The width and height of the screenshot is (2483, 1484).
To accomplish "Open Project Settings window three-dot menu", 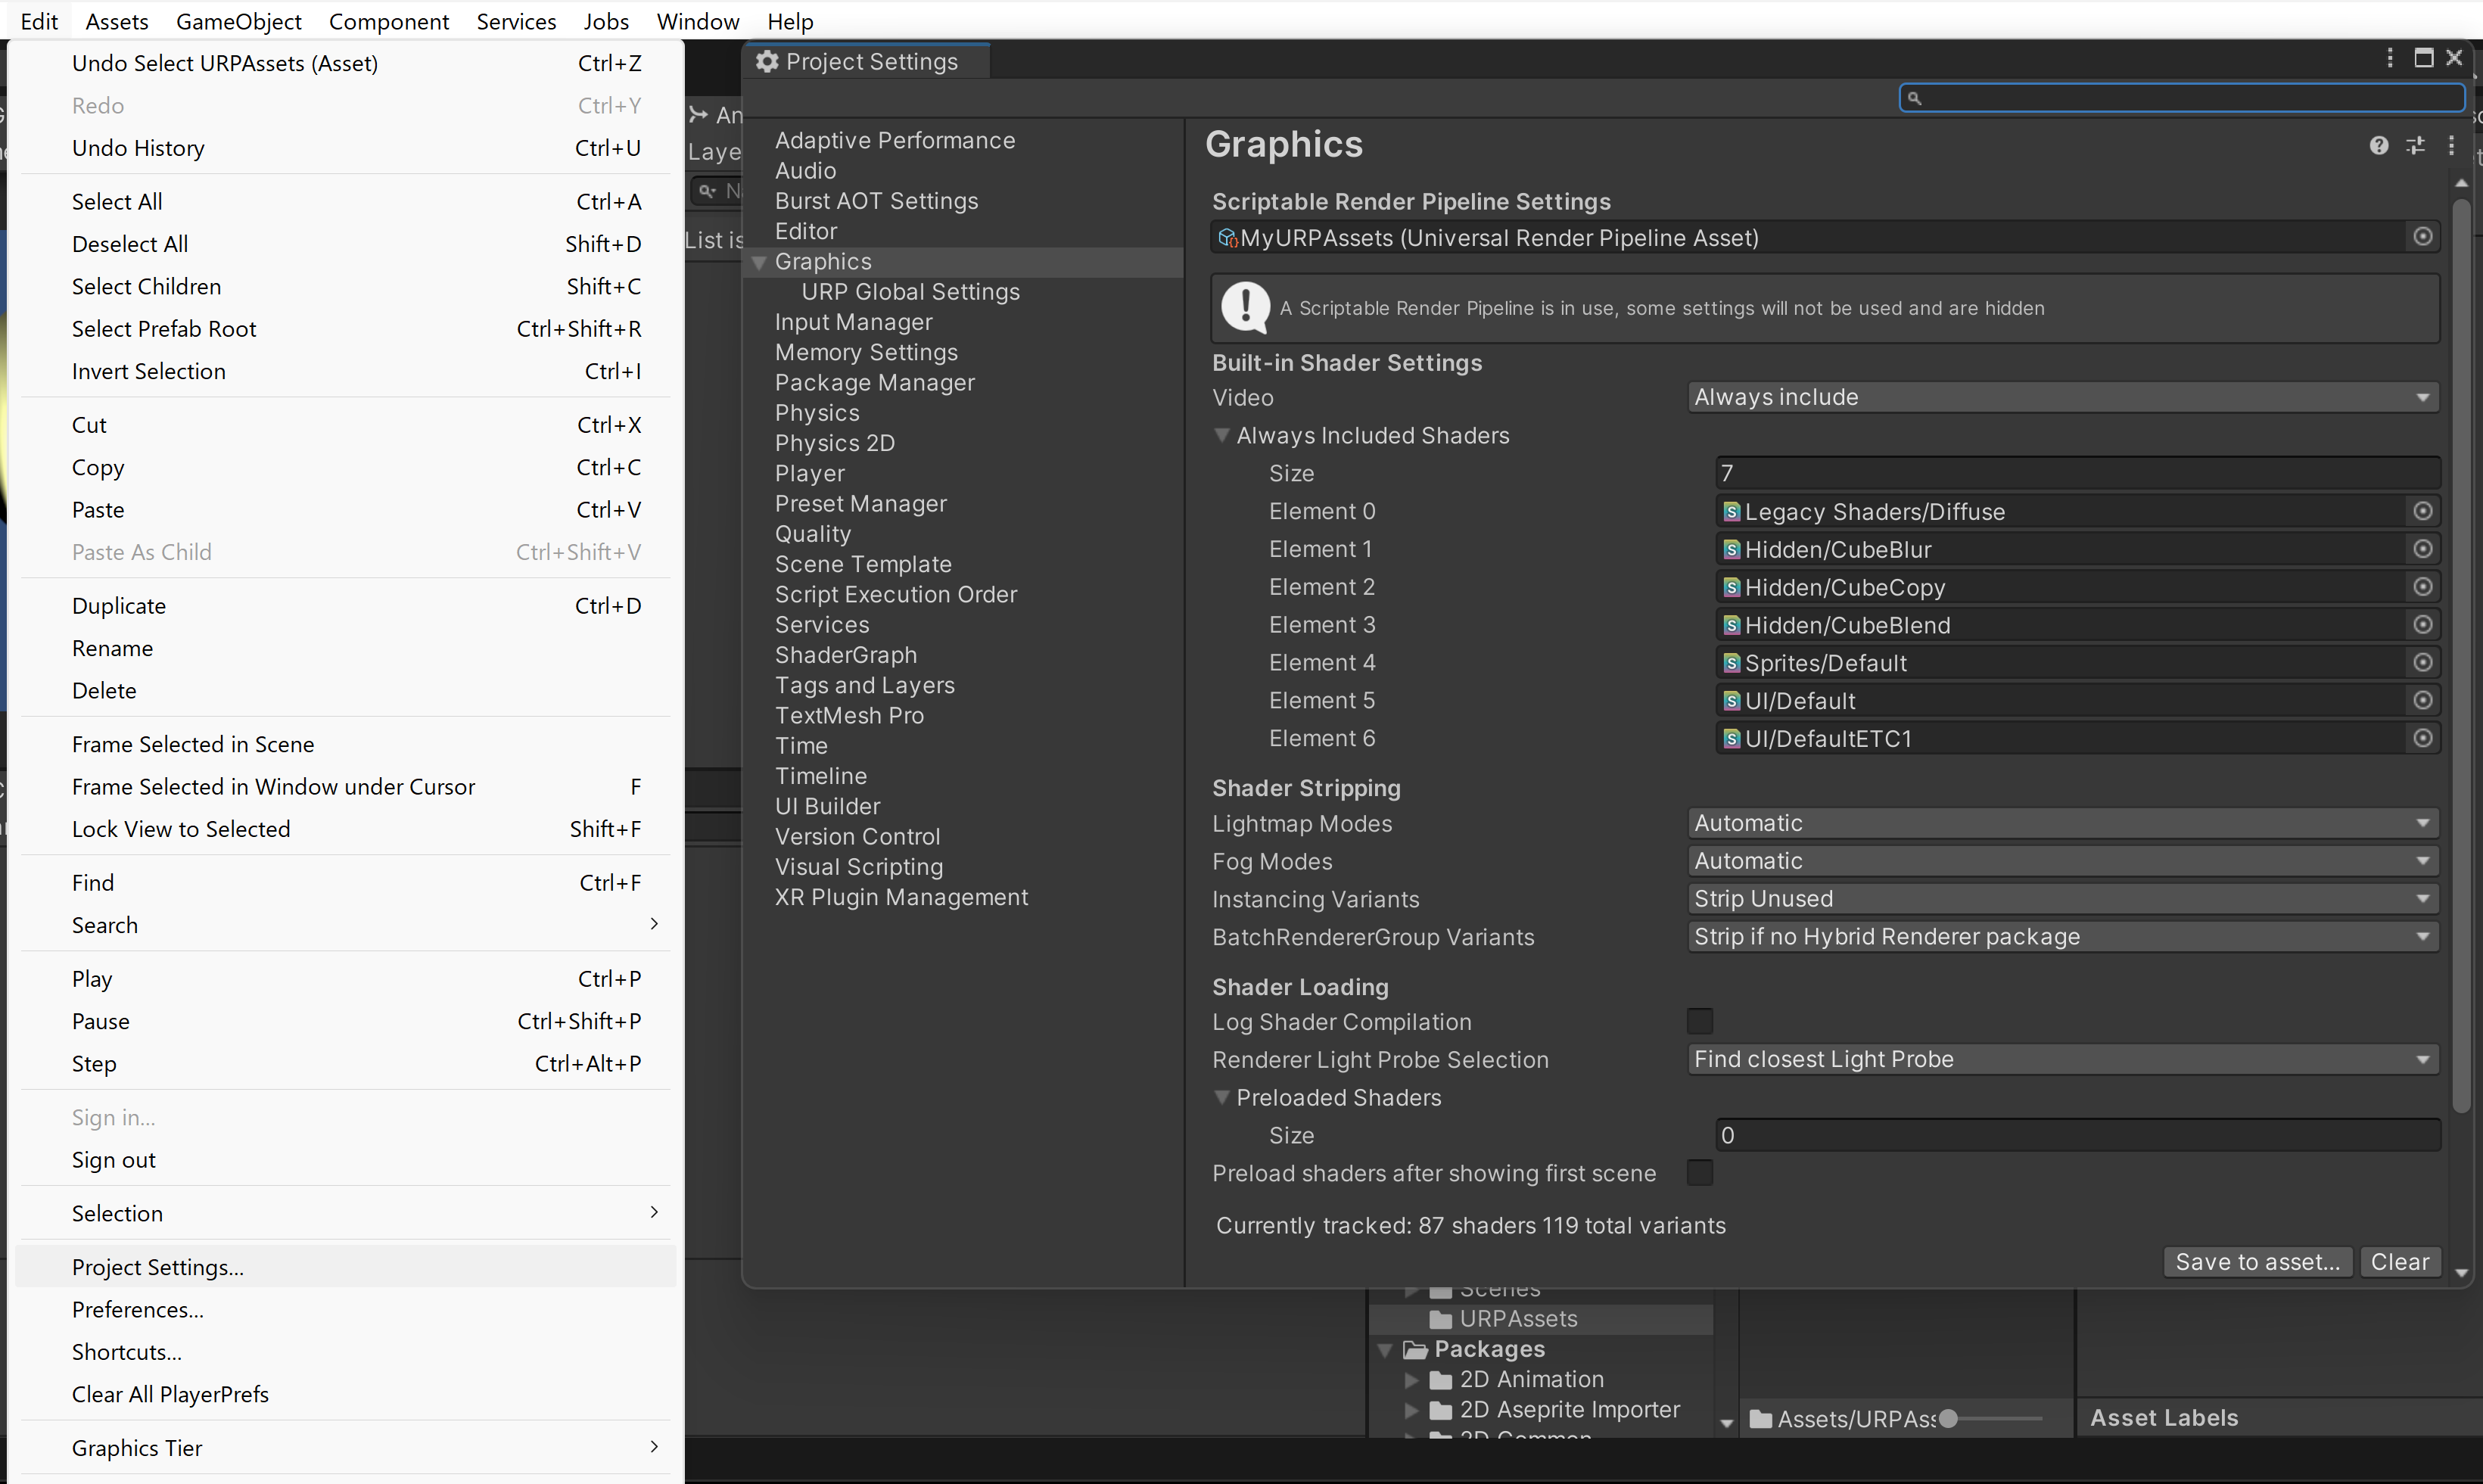I will [2390, 58].
